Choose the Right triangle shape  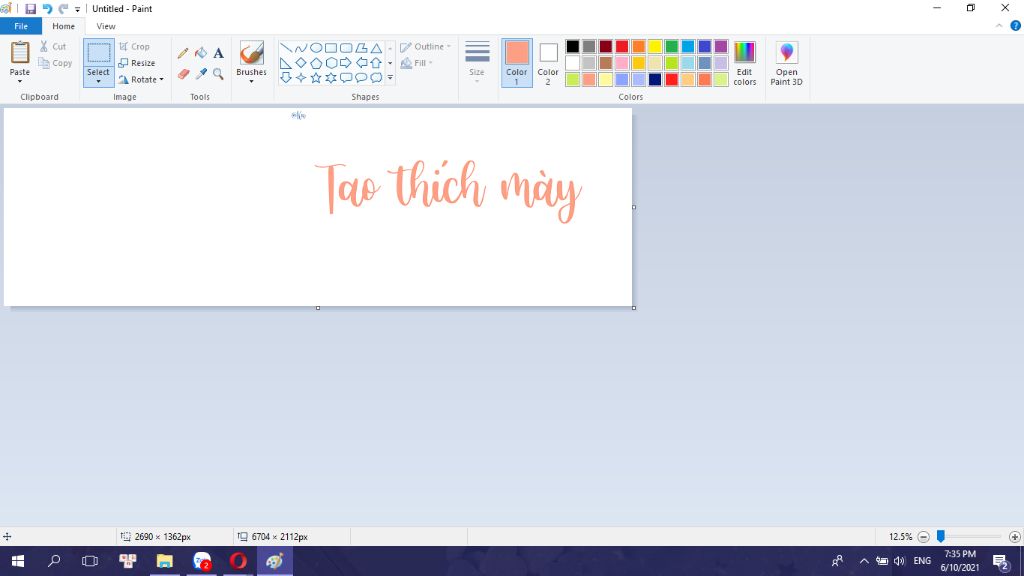[286, 63]
